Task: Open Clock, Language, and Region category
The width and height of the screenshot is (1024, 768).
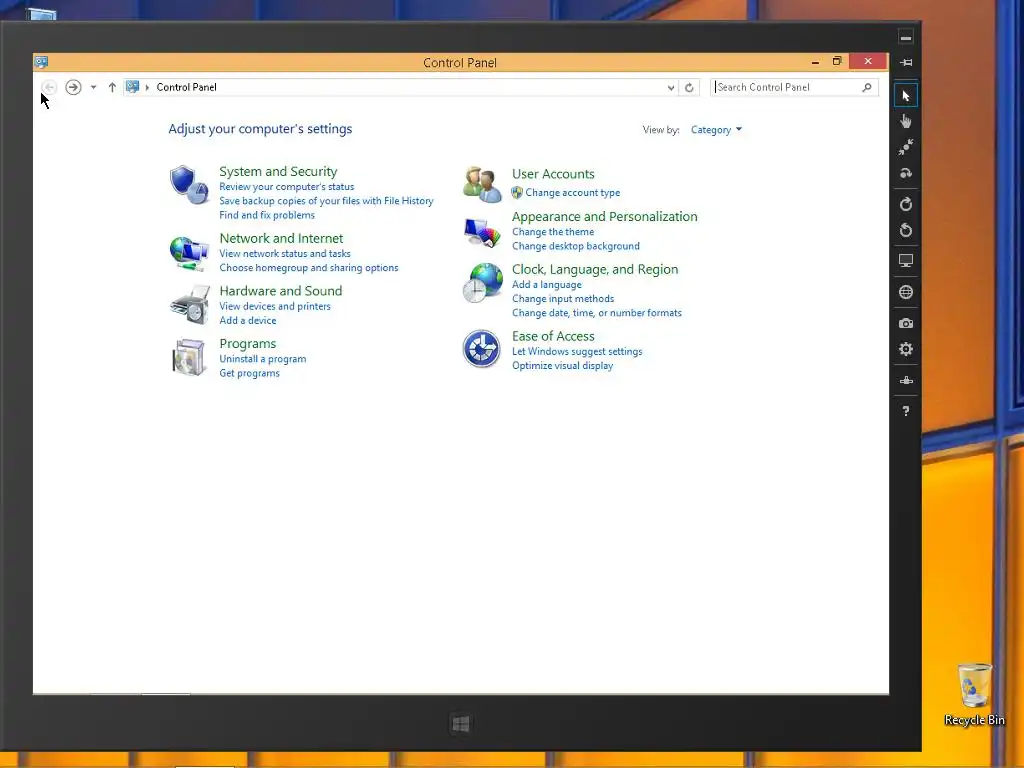Action: click(595, 269)
